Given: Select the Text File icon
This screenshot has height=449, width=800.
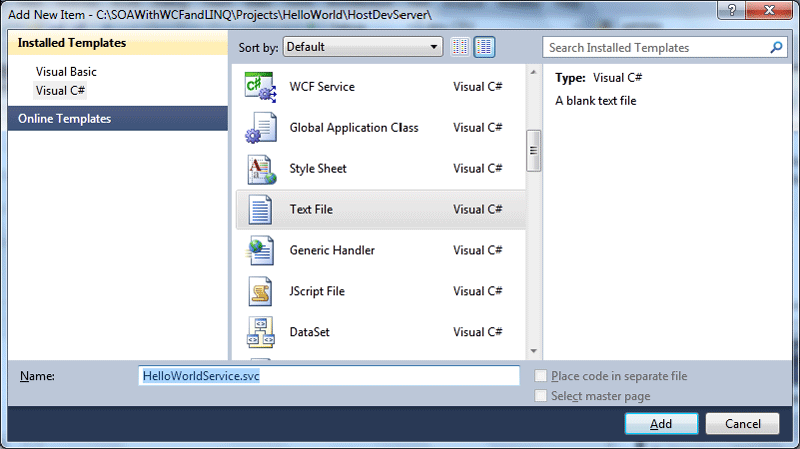Looking at the screenshot, I should pos(260,210).
